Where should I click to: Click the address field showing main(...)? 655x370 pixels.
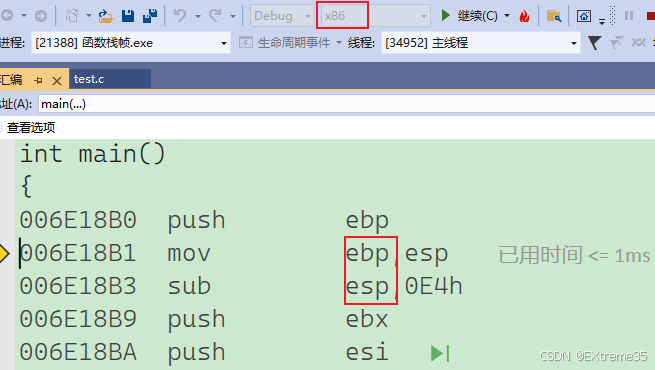point(347,104)
